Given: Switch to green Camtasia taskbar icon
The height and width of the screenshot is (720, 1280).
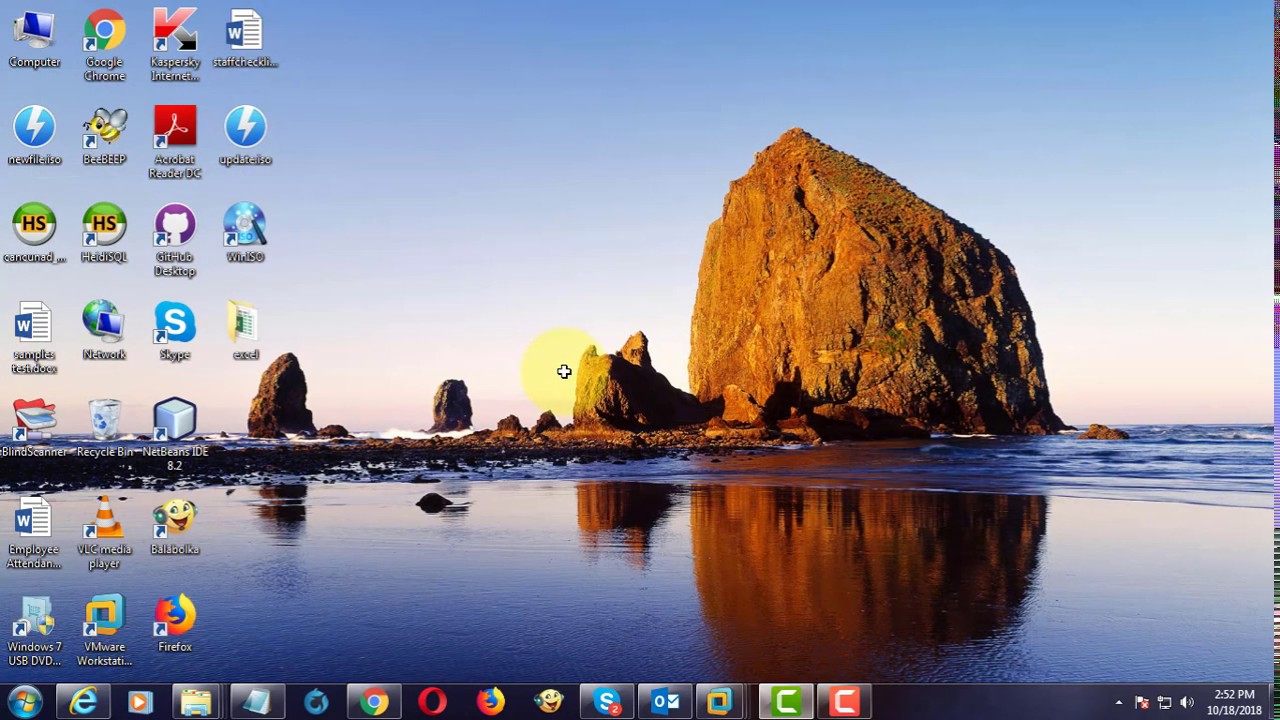Looking at the screenshot, I should pos(786,701).
